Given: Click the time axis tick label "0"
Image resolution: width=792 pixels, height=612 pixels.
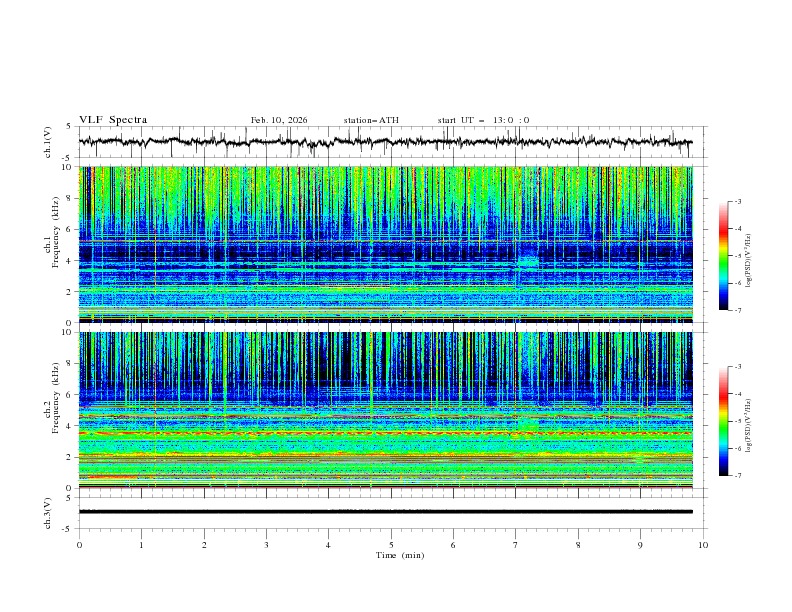Looking at the screenshot, I should 79,545.
